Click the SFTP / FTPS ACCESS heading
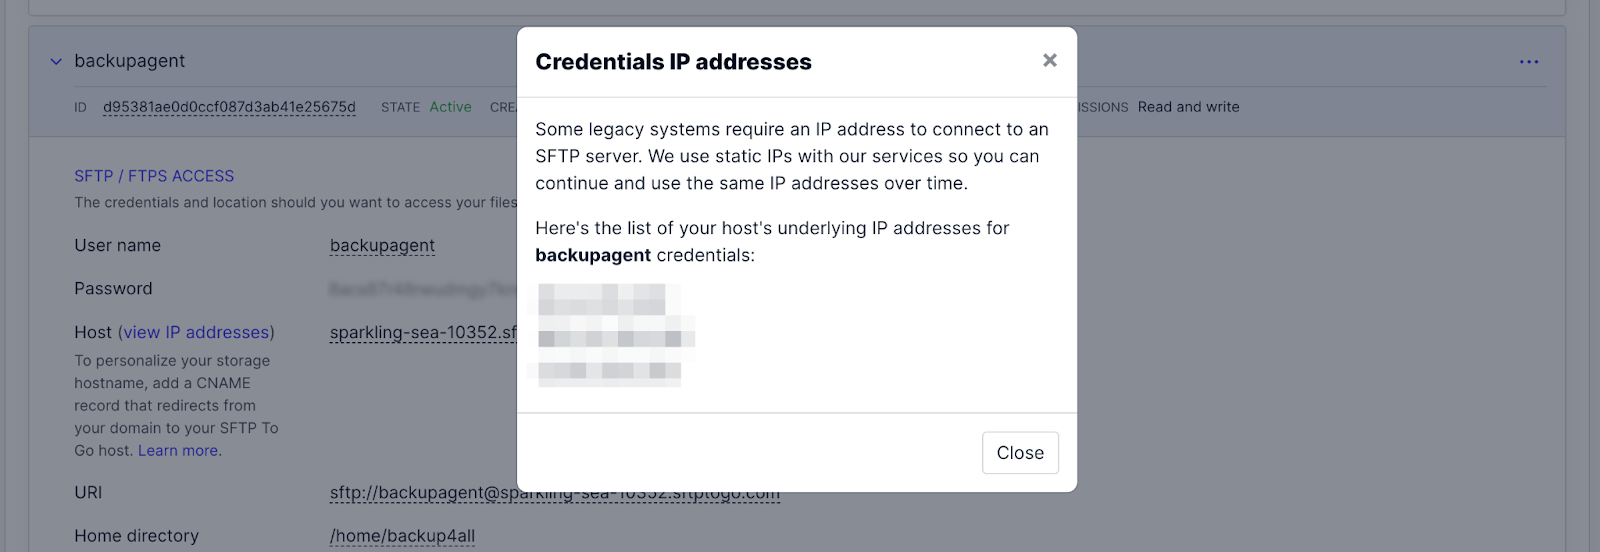Image resolution: width=1600 pixels, height=552 pixels. tap(154, 176)
